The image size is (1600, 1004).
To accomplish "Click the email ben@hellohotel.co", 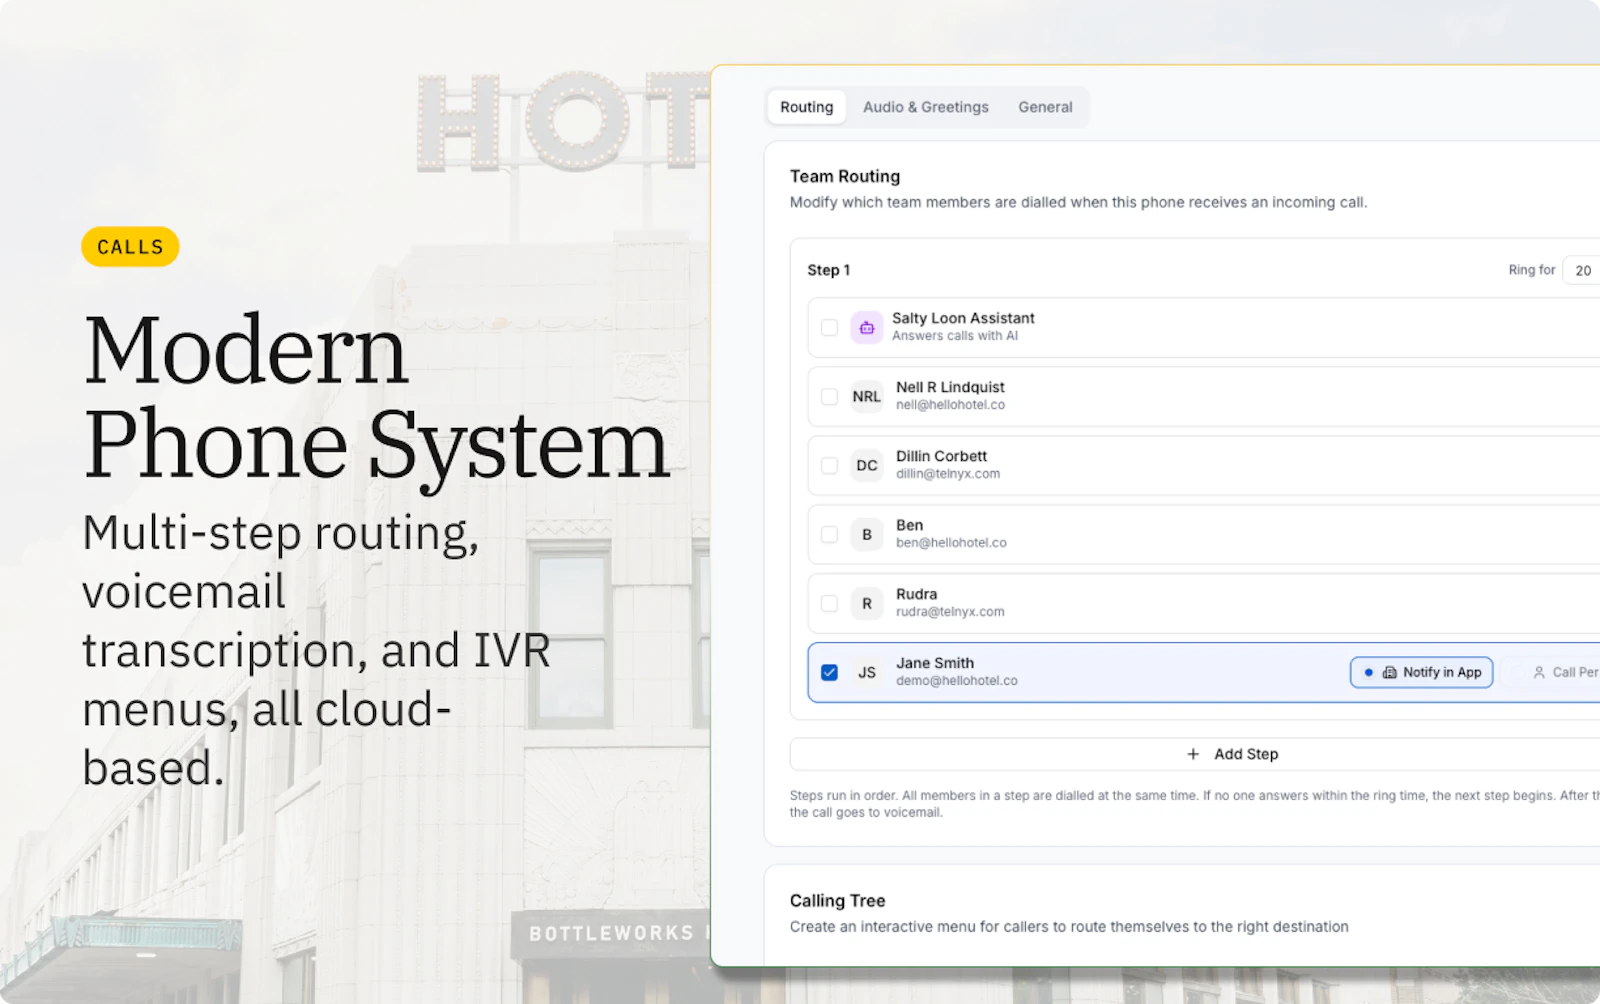I will (x=951, y=543).
